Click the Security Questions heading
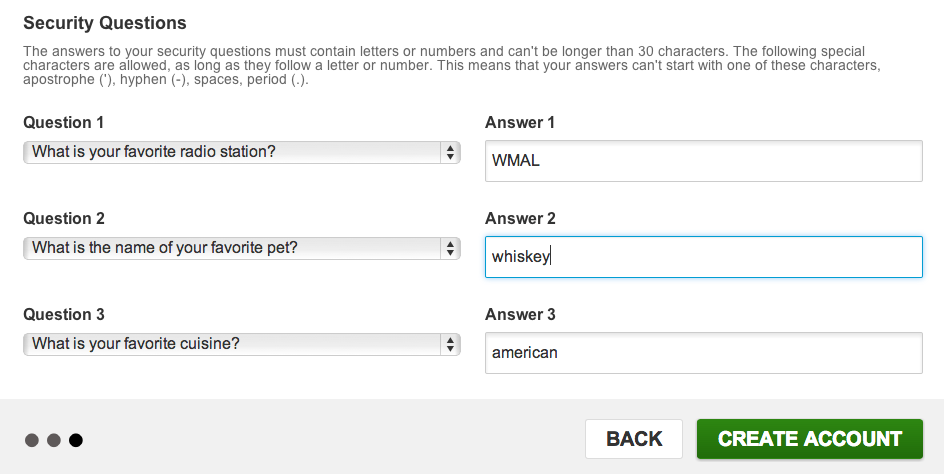Image resolution: width=944 pixels, height=474 pixels. click(105, 23)
